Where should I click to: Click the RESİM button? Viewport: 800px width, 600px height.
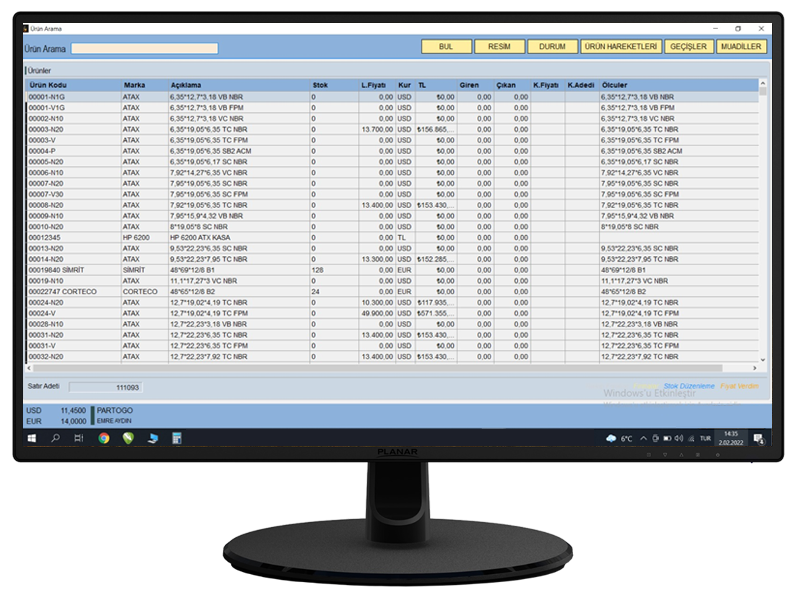tap(499, 46)
